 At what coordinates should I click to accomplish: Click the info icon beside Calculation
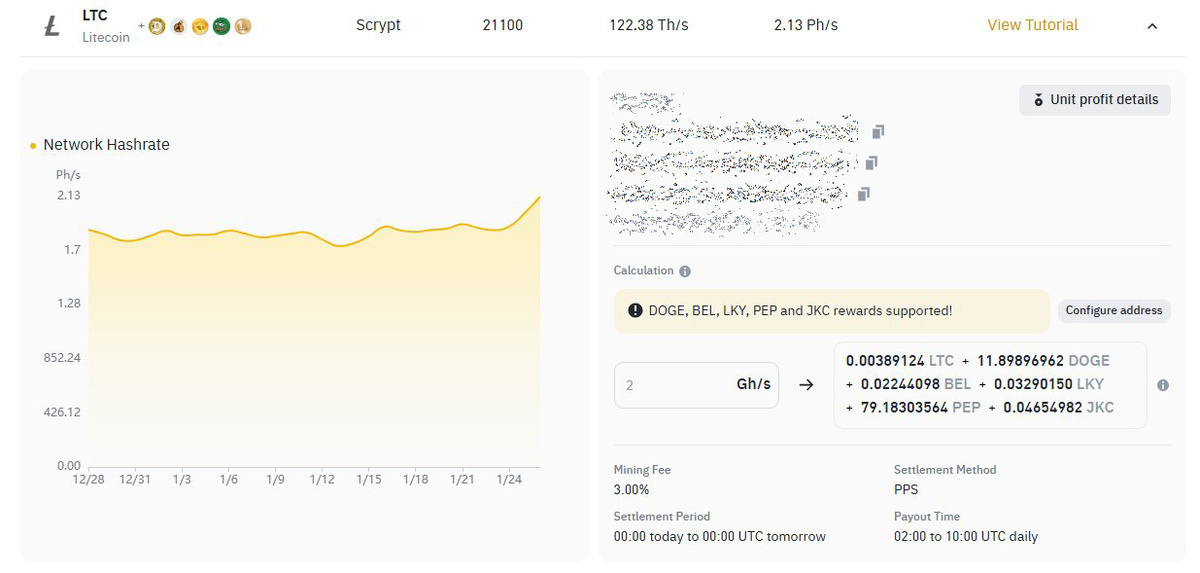685,271
